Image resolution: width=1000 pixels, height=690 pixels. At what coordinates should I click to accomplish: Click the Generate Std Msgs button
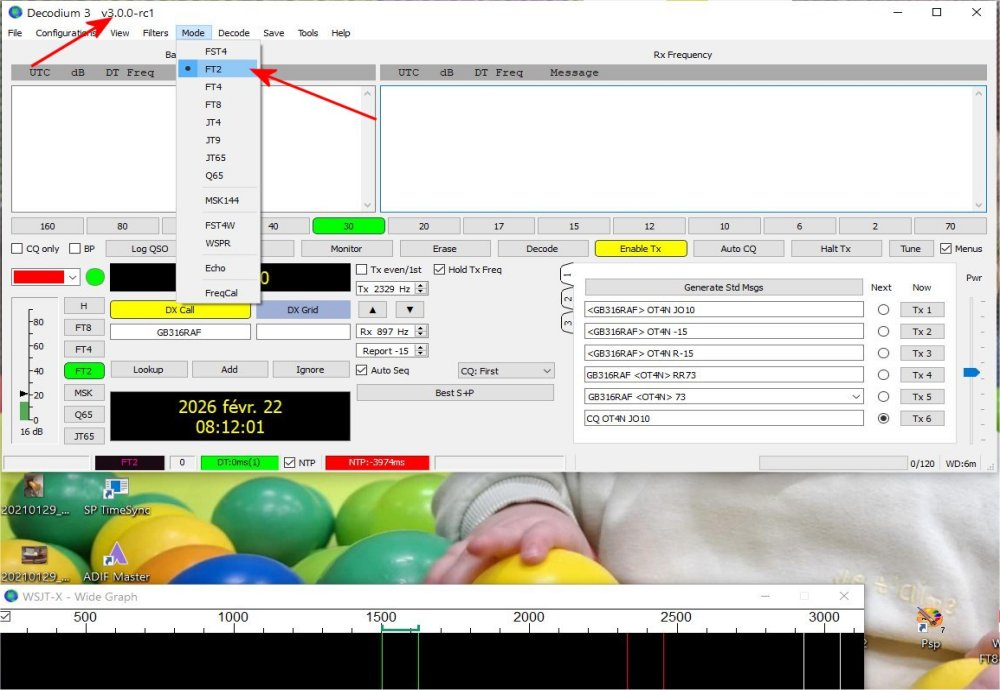[723, 287]
